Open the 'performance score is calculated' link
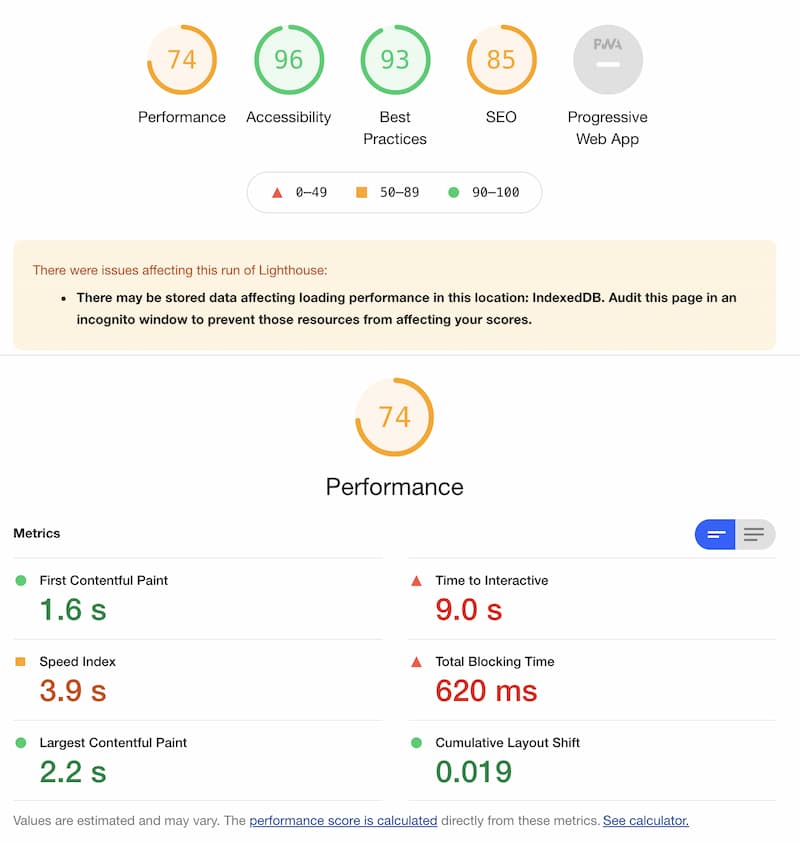Viewport: 800px width, 842px height. 343,821
